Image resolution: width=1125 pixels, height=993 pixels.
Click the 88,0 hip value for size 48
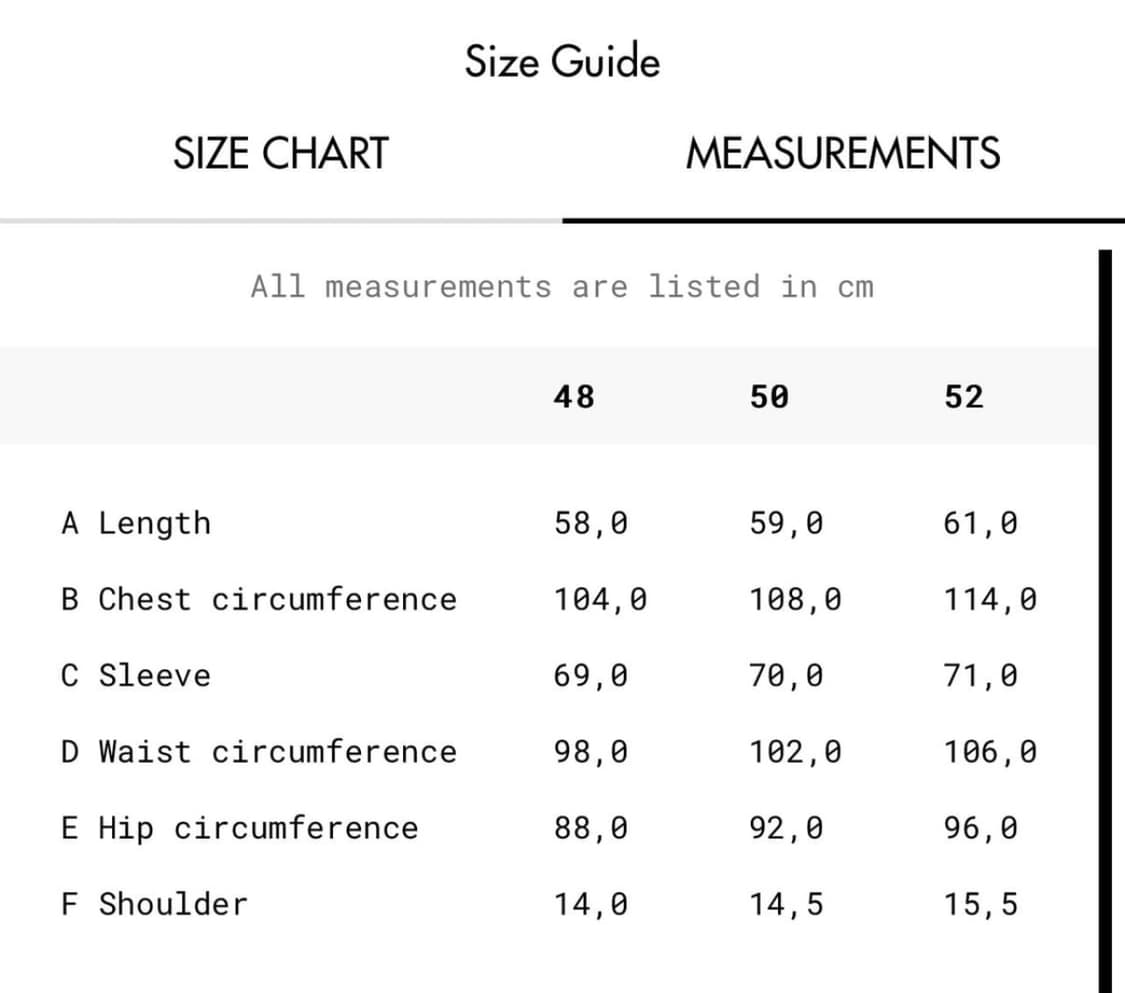(591, 828)
